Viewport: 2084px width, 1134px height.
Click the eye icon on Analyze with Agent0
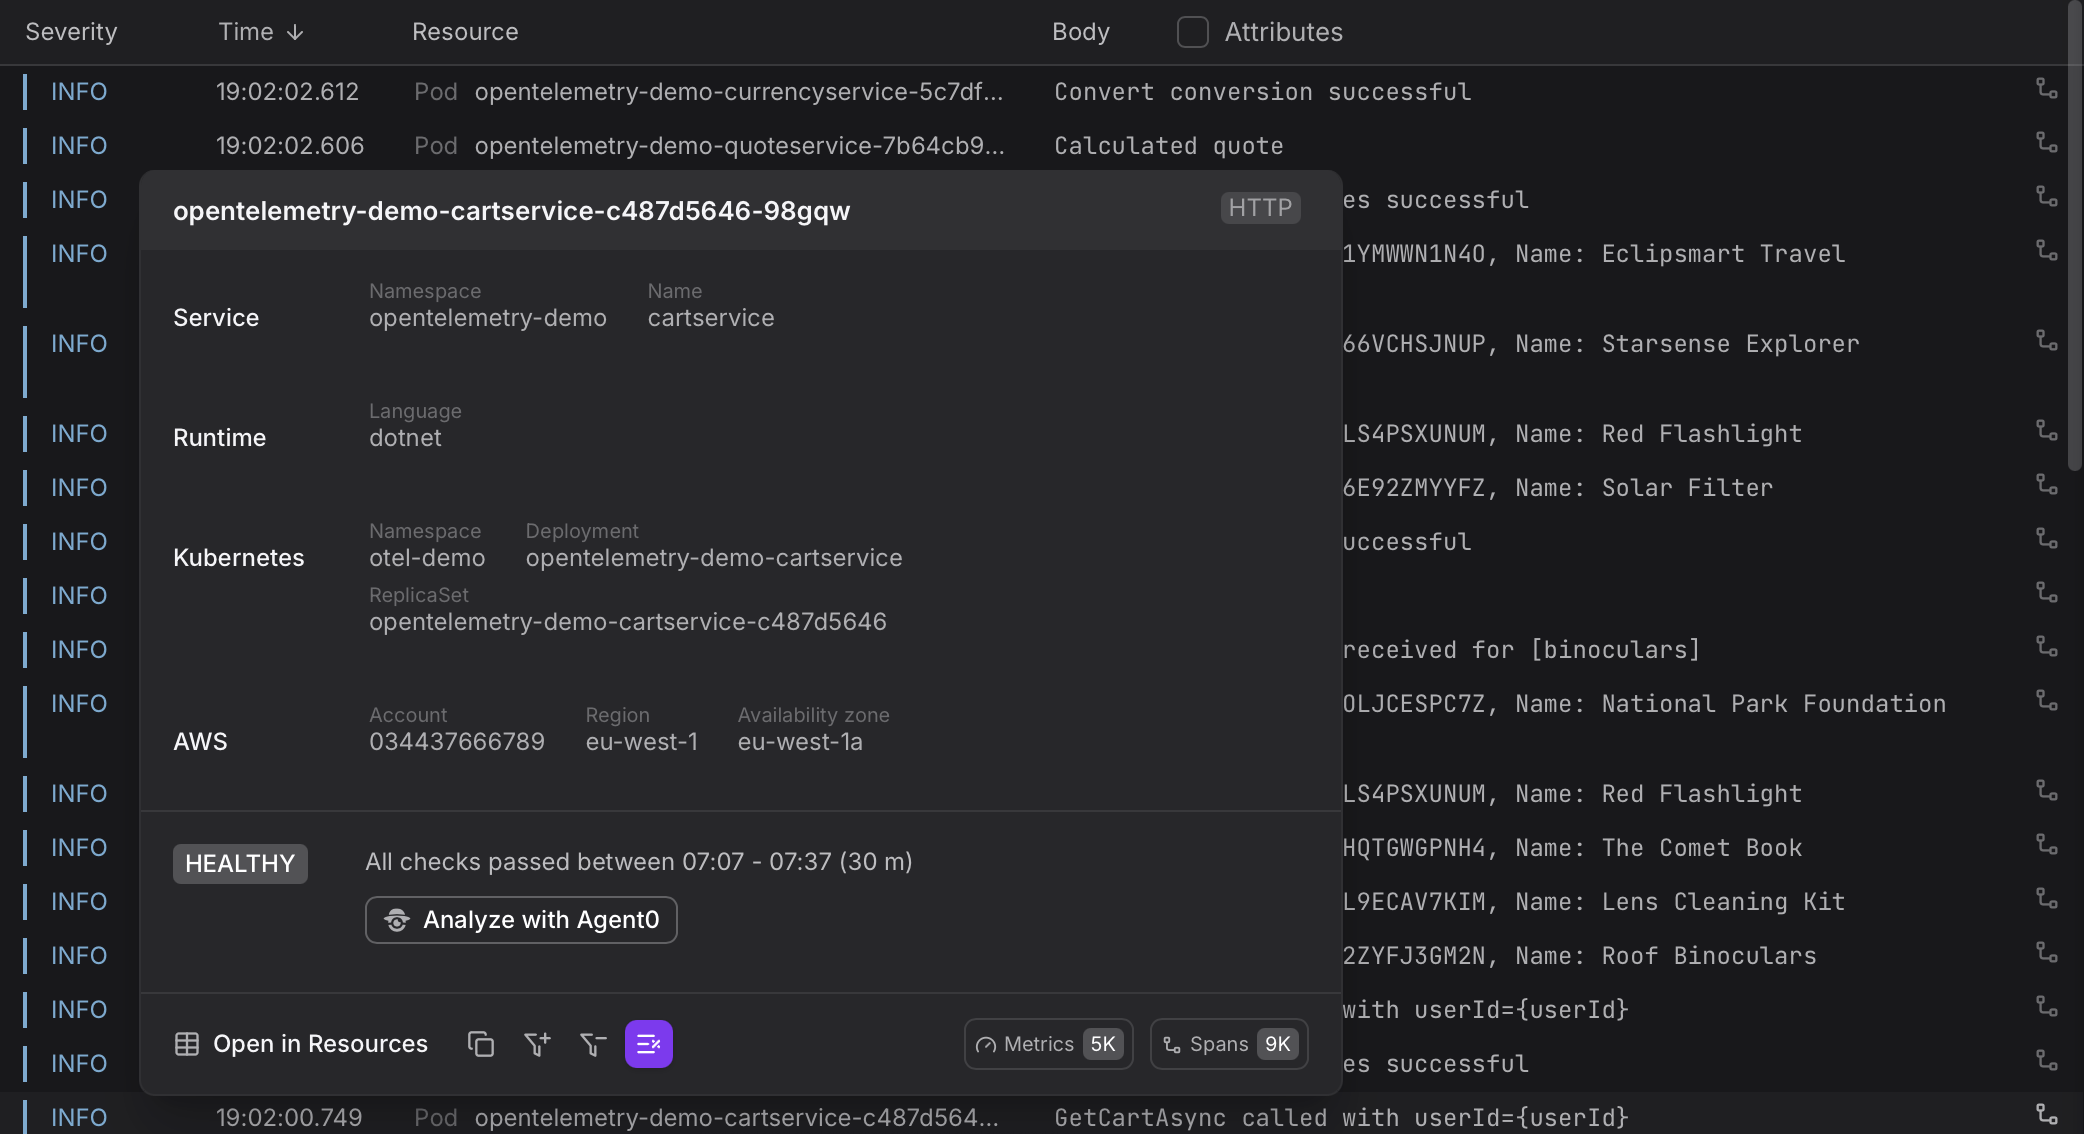pyautogui.click(x=397, y=920)
